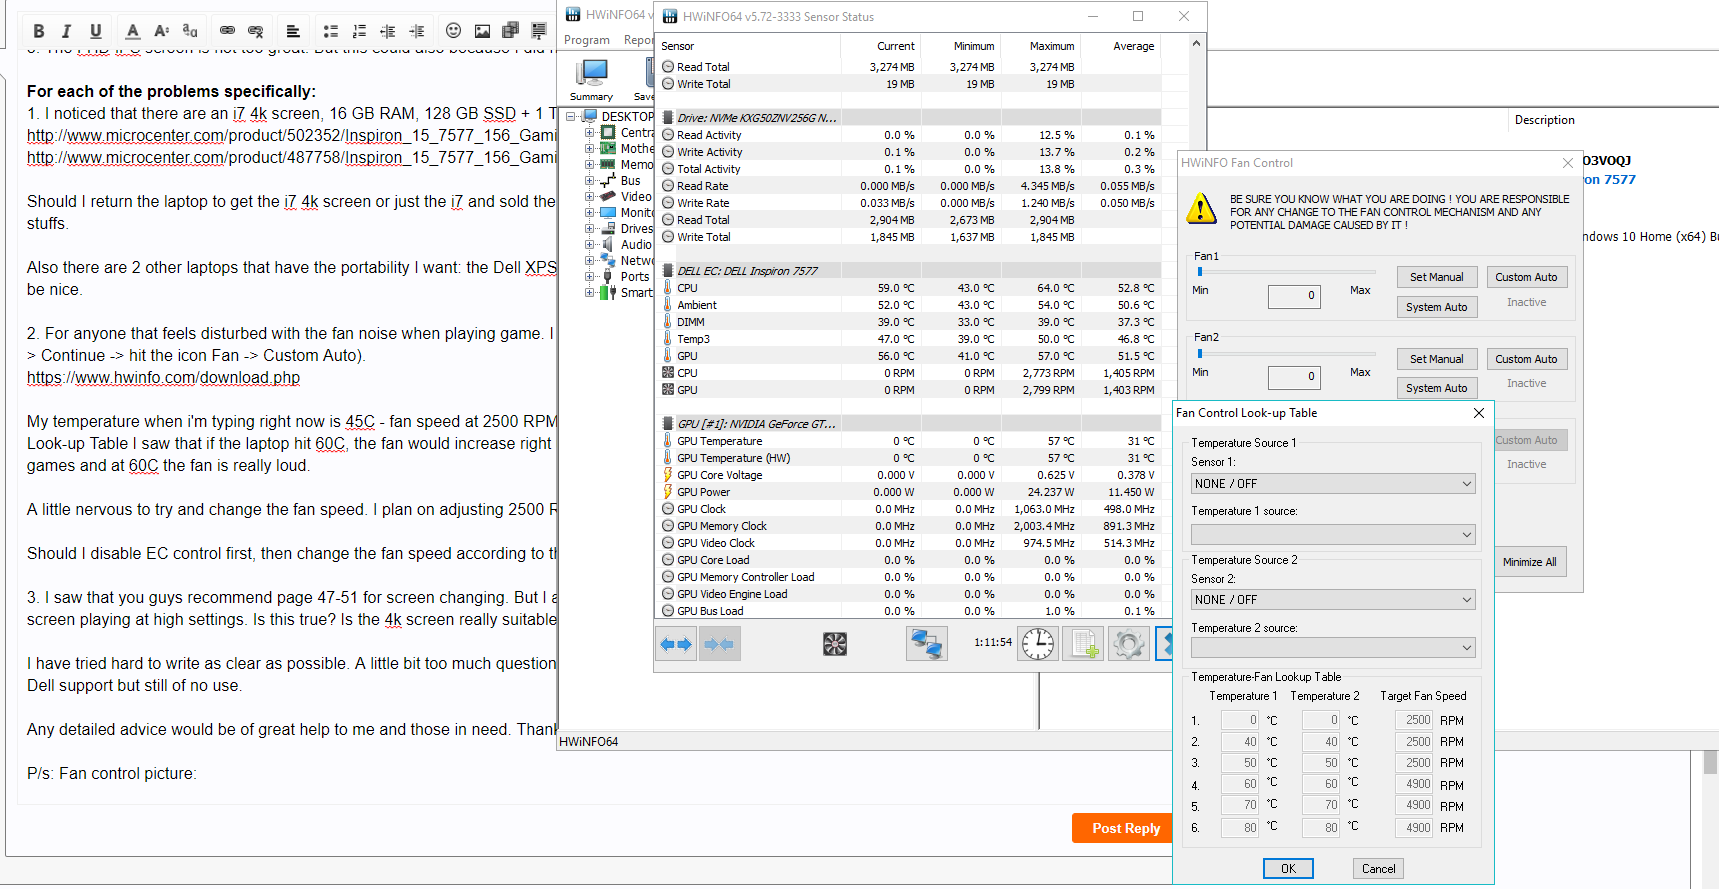Open the Sensor 1 dropdown showing NONE / OFF
Image resolution: width=1719 pixels, height=889 pixels.
[x=1333, y=484]
